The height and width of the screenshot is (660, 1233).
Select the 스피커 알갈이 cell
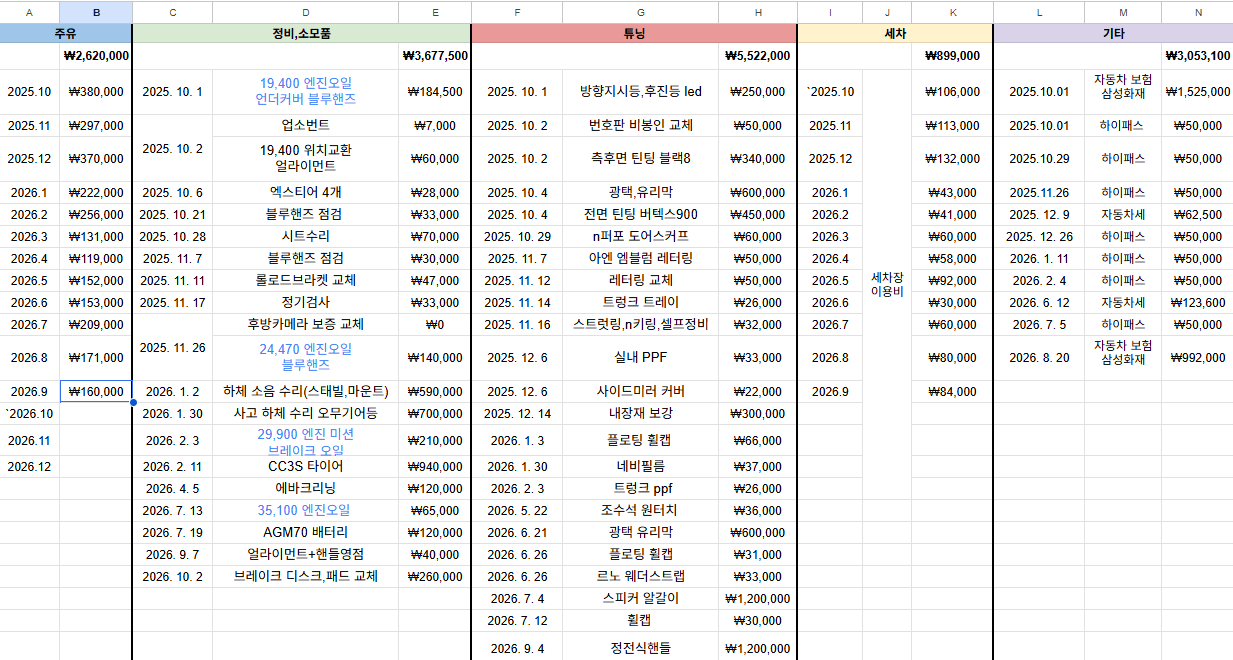640,598
